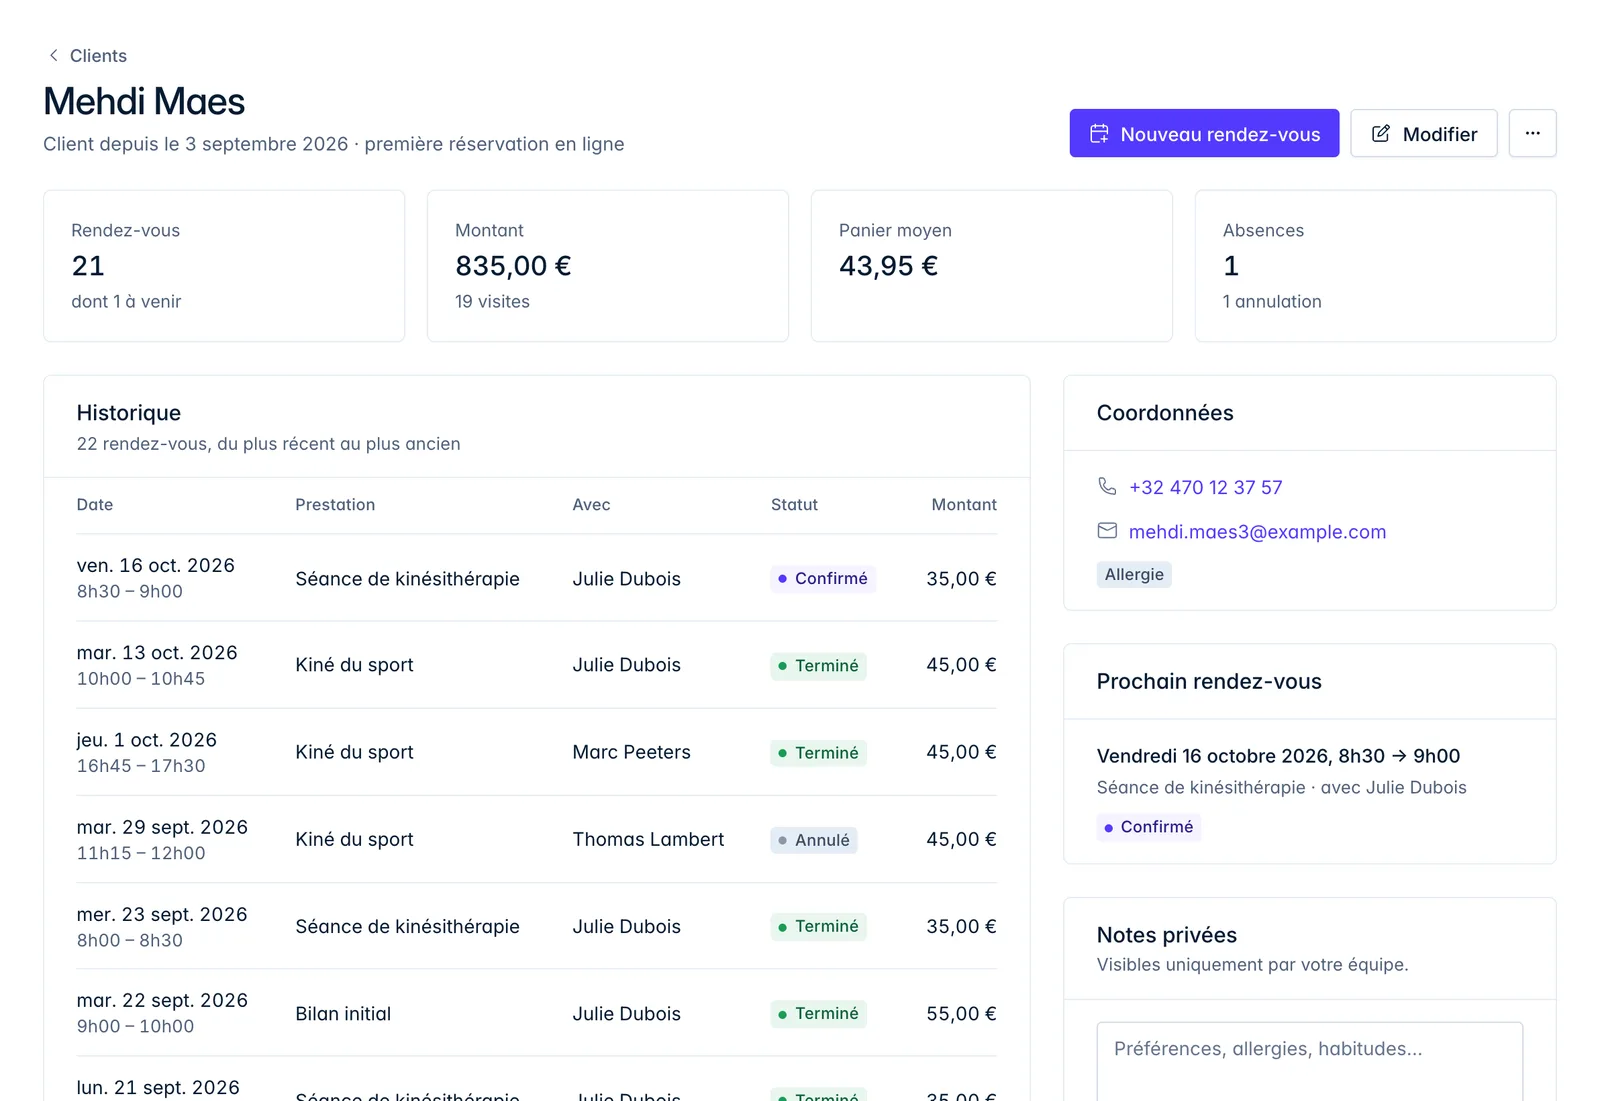Viewport: 1600px width, 1101px height.
Task: Click the Date column header
Action: pos(95,505)
